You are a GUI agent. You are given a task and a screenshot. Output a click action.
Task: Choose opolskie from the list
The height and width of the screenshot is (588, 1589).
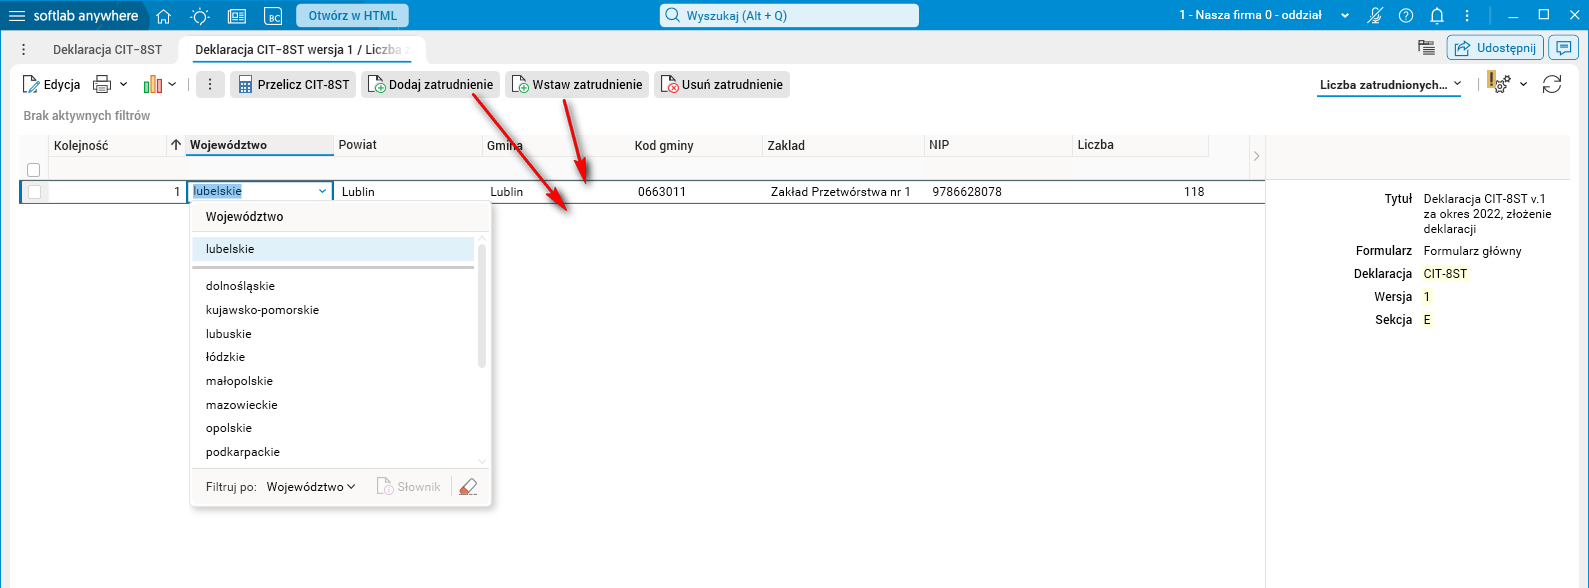(x=333, y=428)
